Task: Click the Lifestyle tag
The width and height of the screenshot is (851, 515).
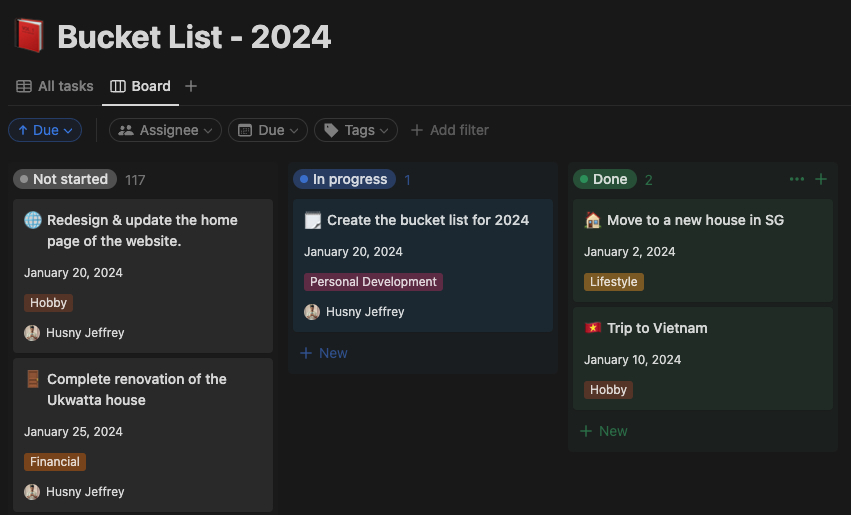Action: pos(614,282)
